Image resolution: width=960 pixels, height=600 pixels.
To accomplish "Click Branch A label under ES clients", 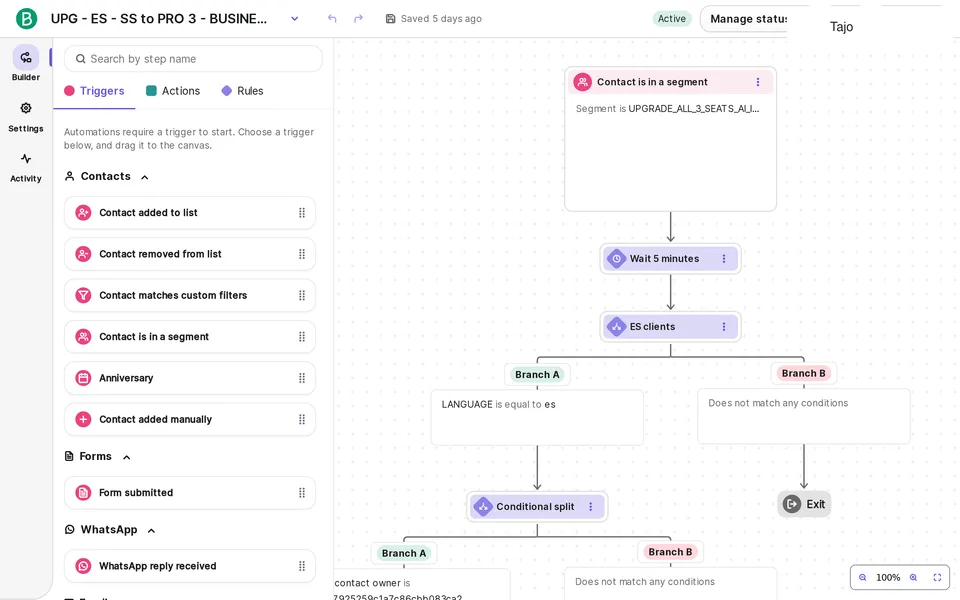I will click(537, 375).
